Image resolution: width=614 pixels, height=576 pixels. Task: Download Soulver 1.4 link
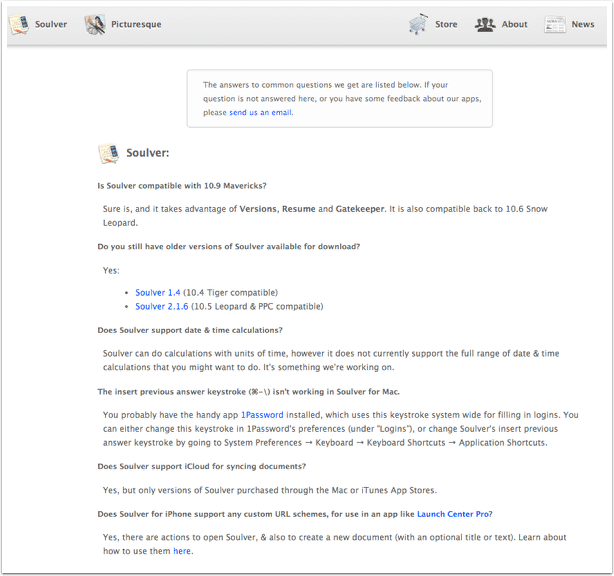pos(158,293)
